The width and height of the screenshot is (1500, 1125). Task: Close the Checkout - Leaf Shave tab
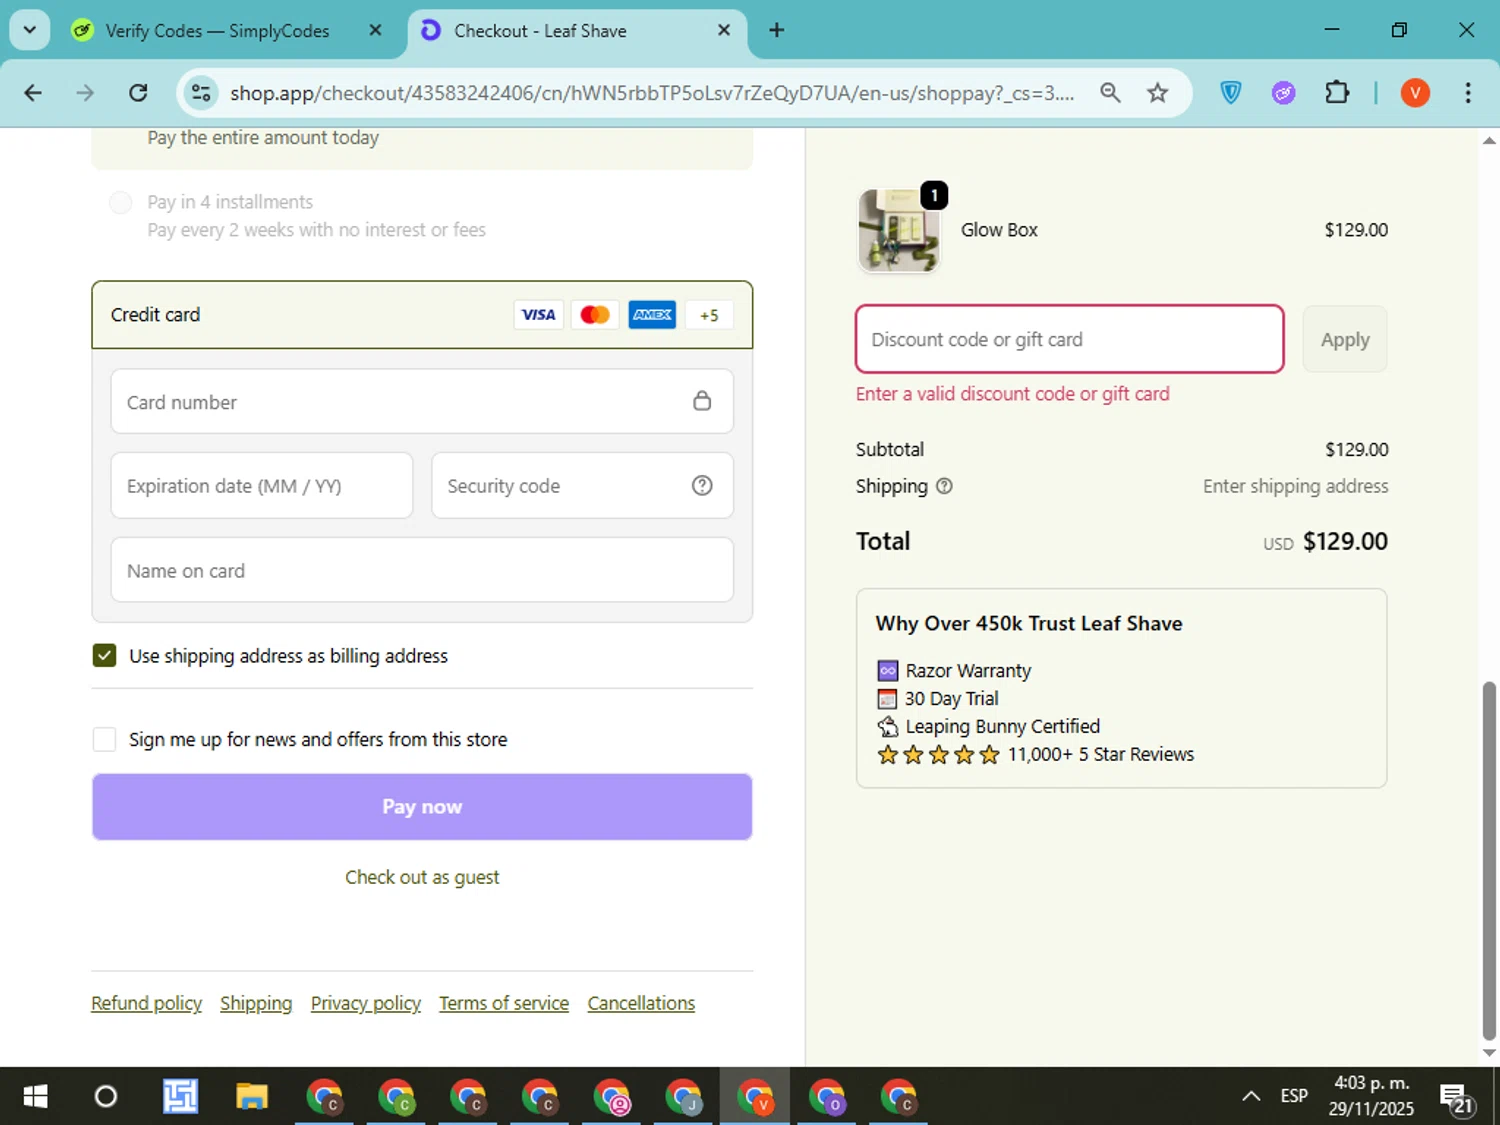click(x=724, y=30)
